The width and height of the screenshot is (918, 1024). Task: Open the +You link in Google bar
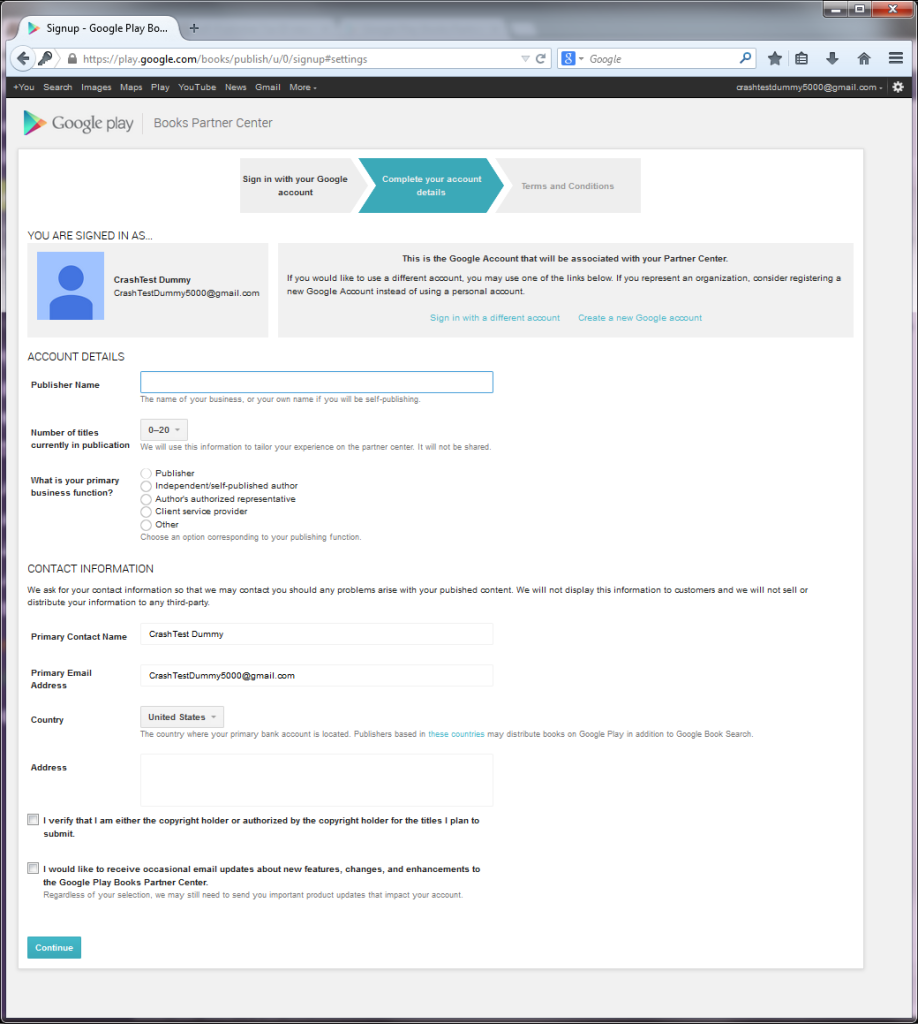24,88
